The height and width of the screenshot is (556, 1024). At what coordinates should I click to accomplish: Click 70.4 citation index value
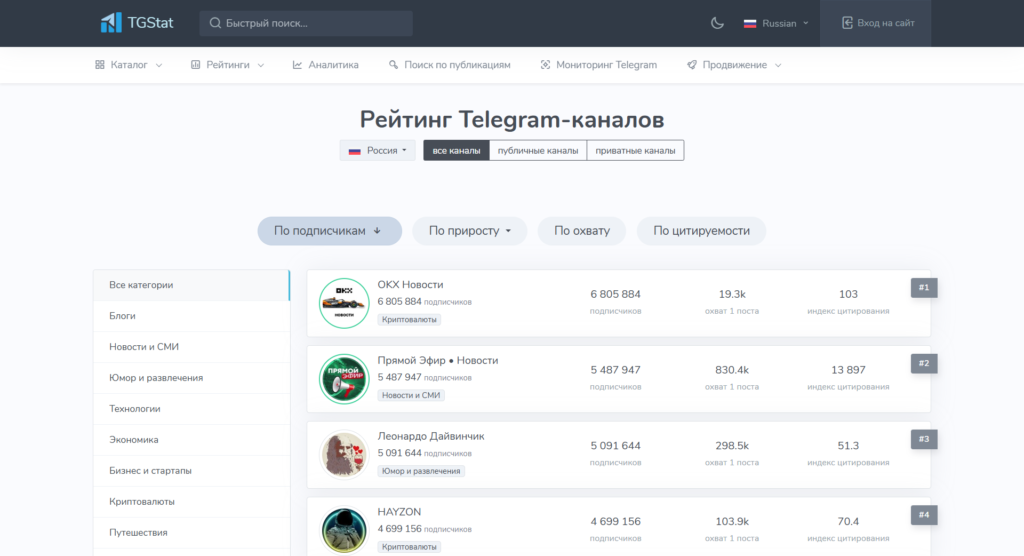pyautogui.click(x=848, y=521)
